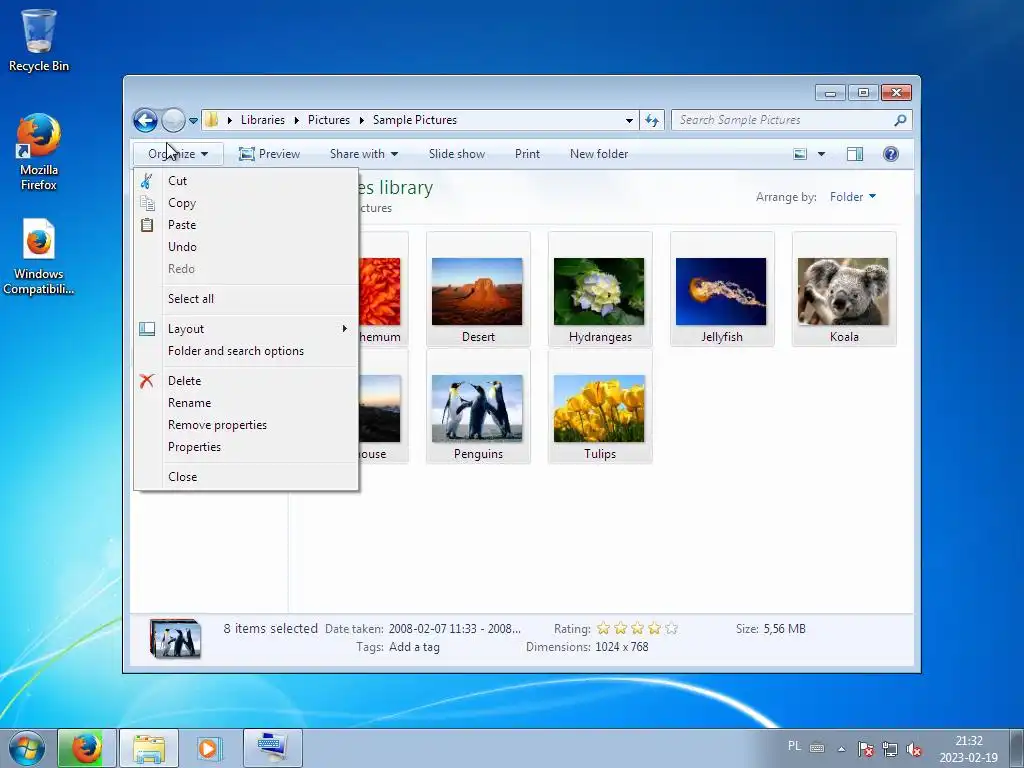Screen dimensions: 1024x768
Task: Click the muted volume tray icon
Action: pyautogui.click(x=914, y=749)
